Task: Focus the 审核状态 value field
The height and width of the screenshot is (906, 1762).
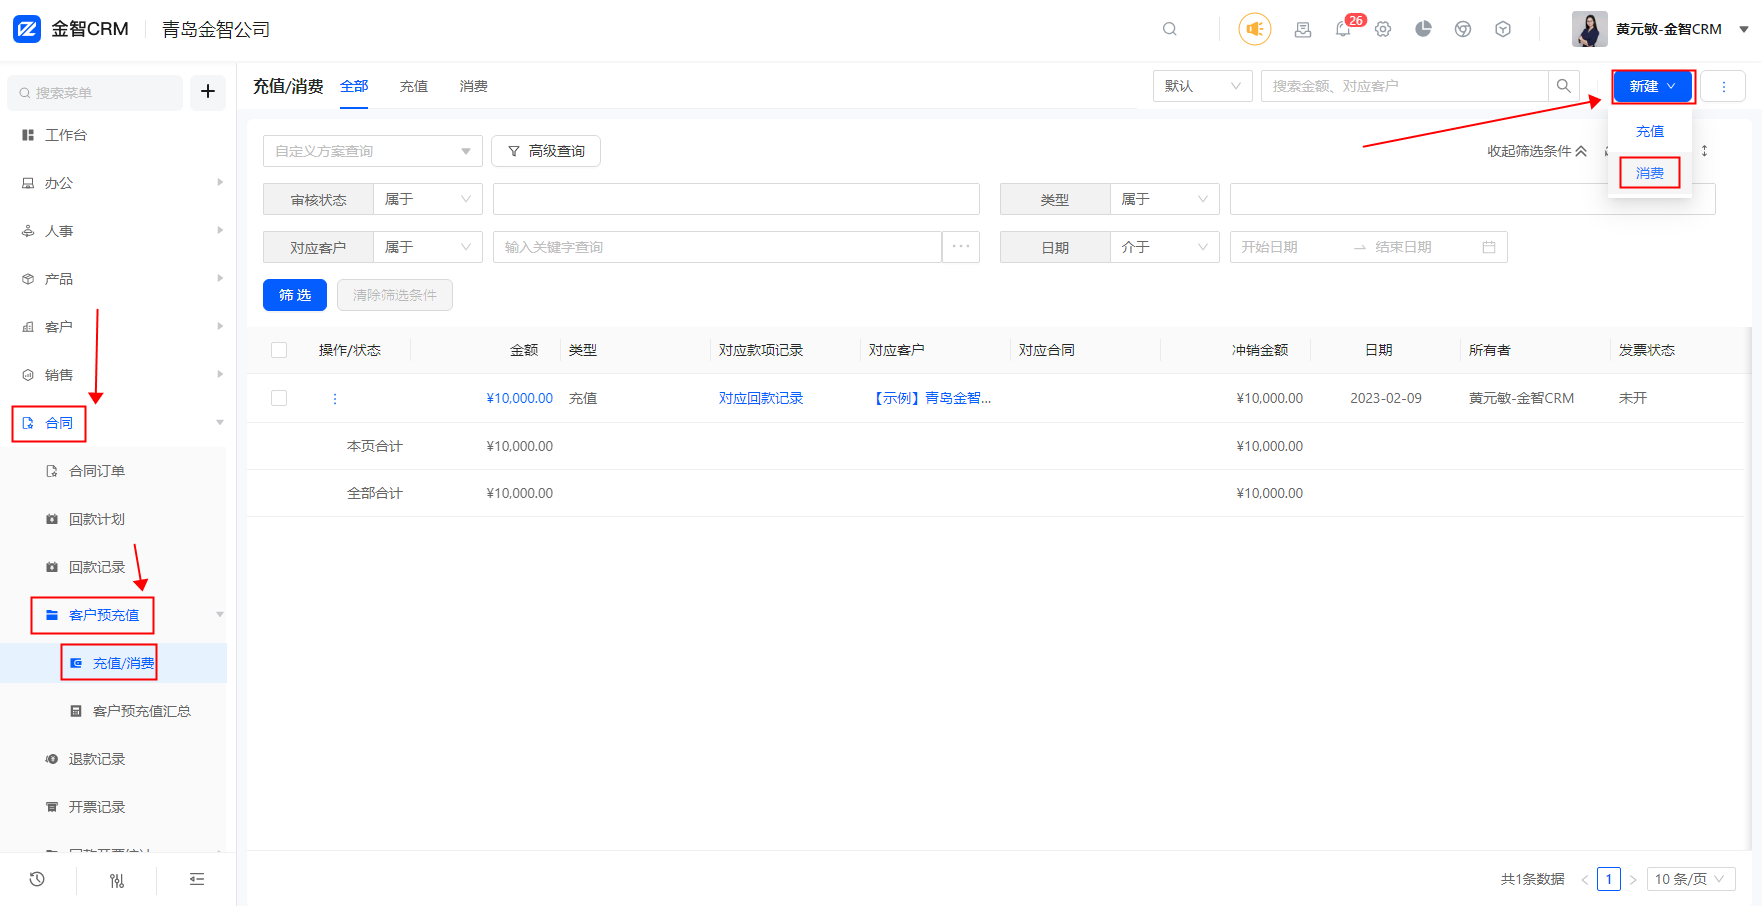Action: coord(736,199)
